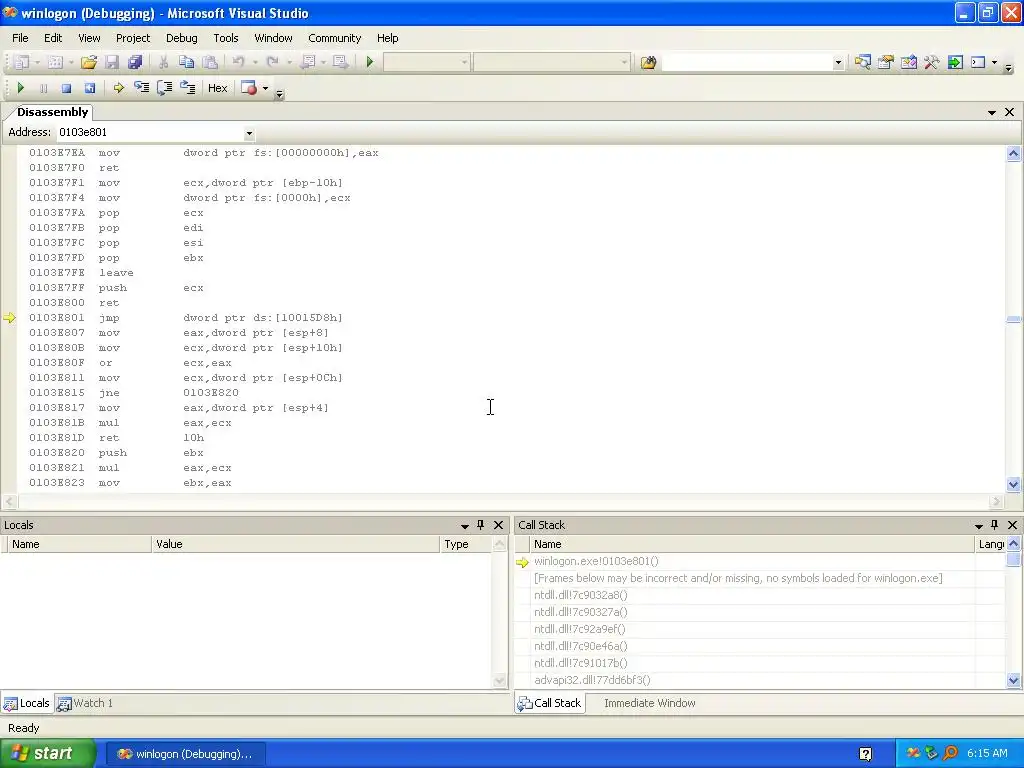Click the Step Into icon
The height and width of the screenshot is (768, 1024).
141,88
